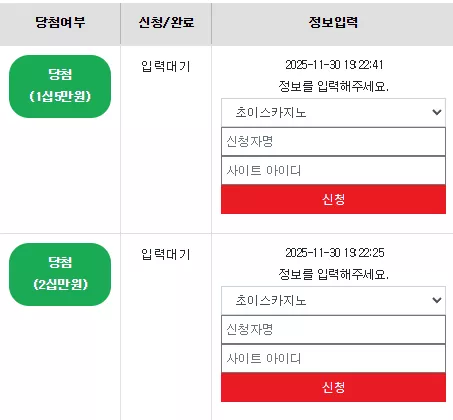Image resolution: width=453 pixels, height=420 pixels.
Task: Click the green 당첨 (2십만원) badge
Action: pos(60,274)
